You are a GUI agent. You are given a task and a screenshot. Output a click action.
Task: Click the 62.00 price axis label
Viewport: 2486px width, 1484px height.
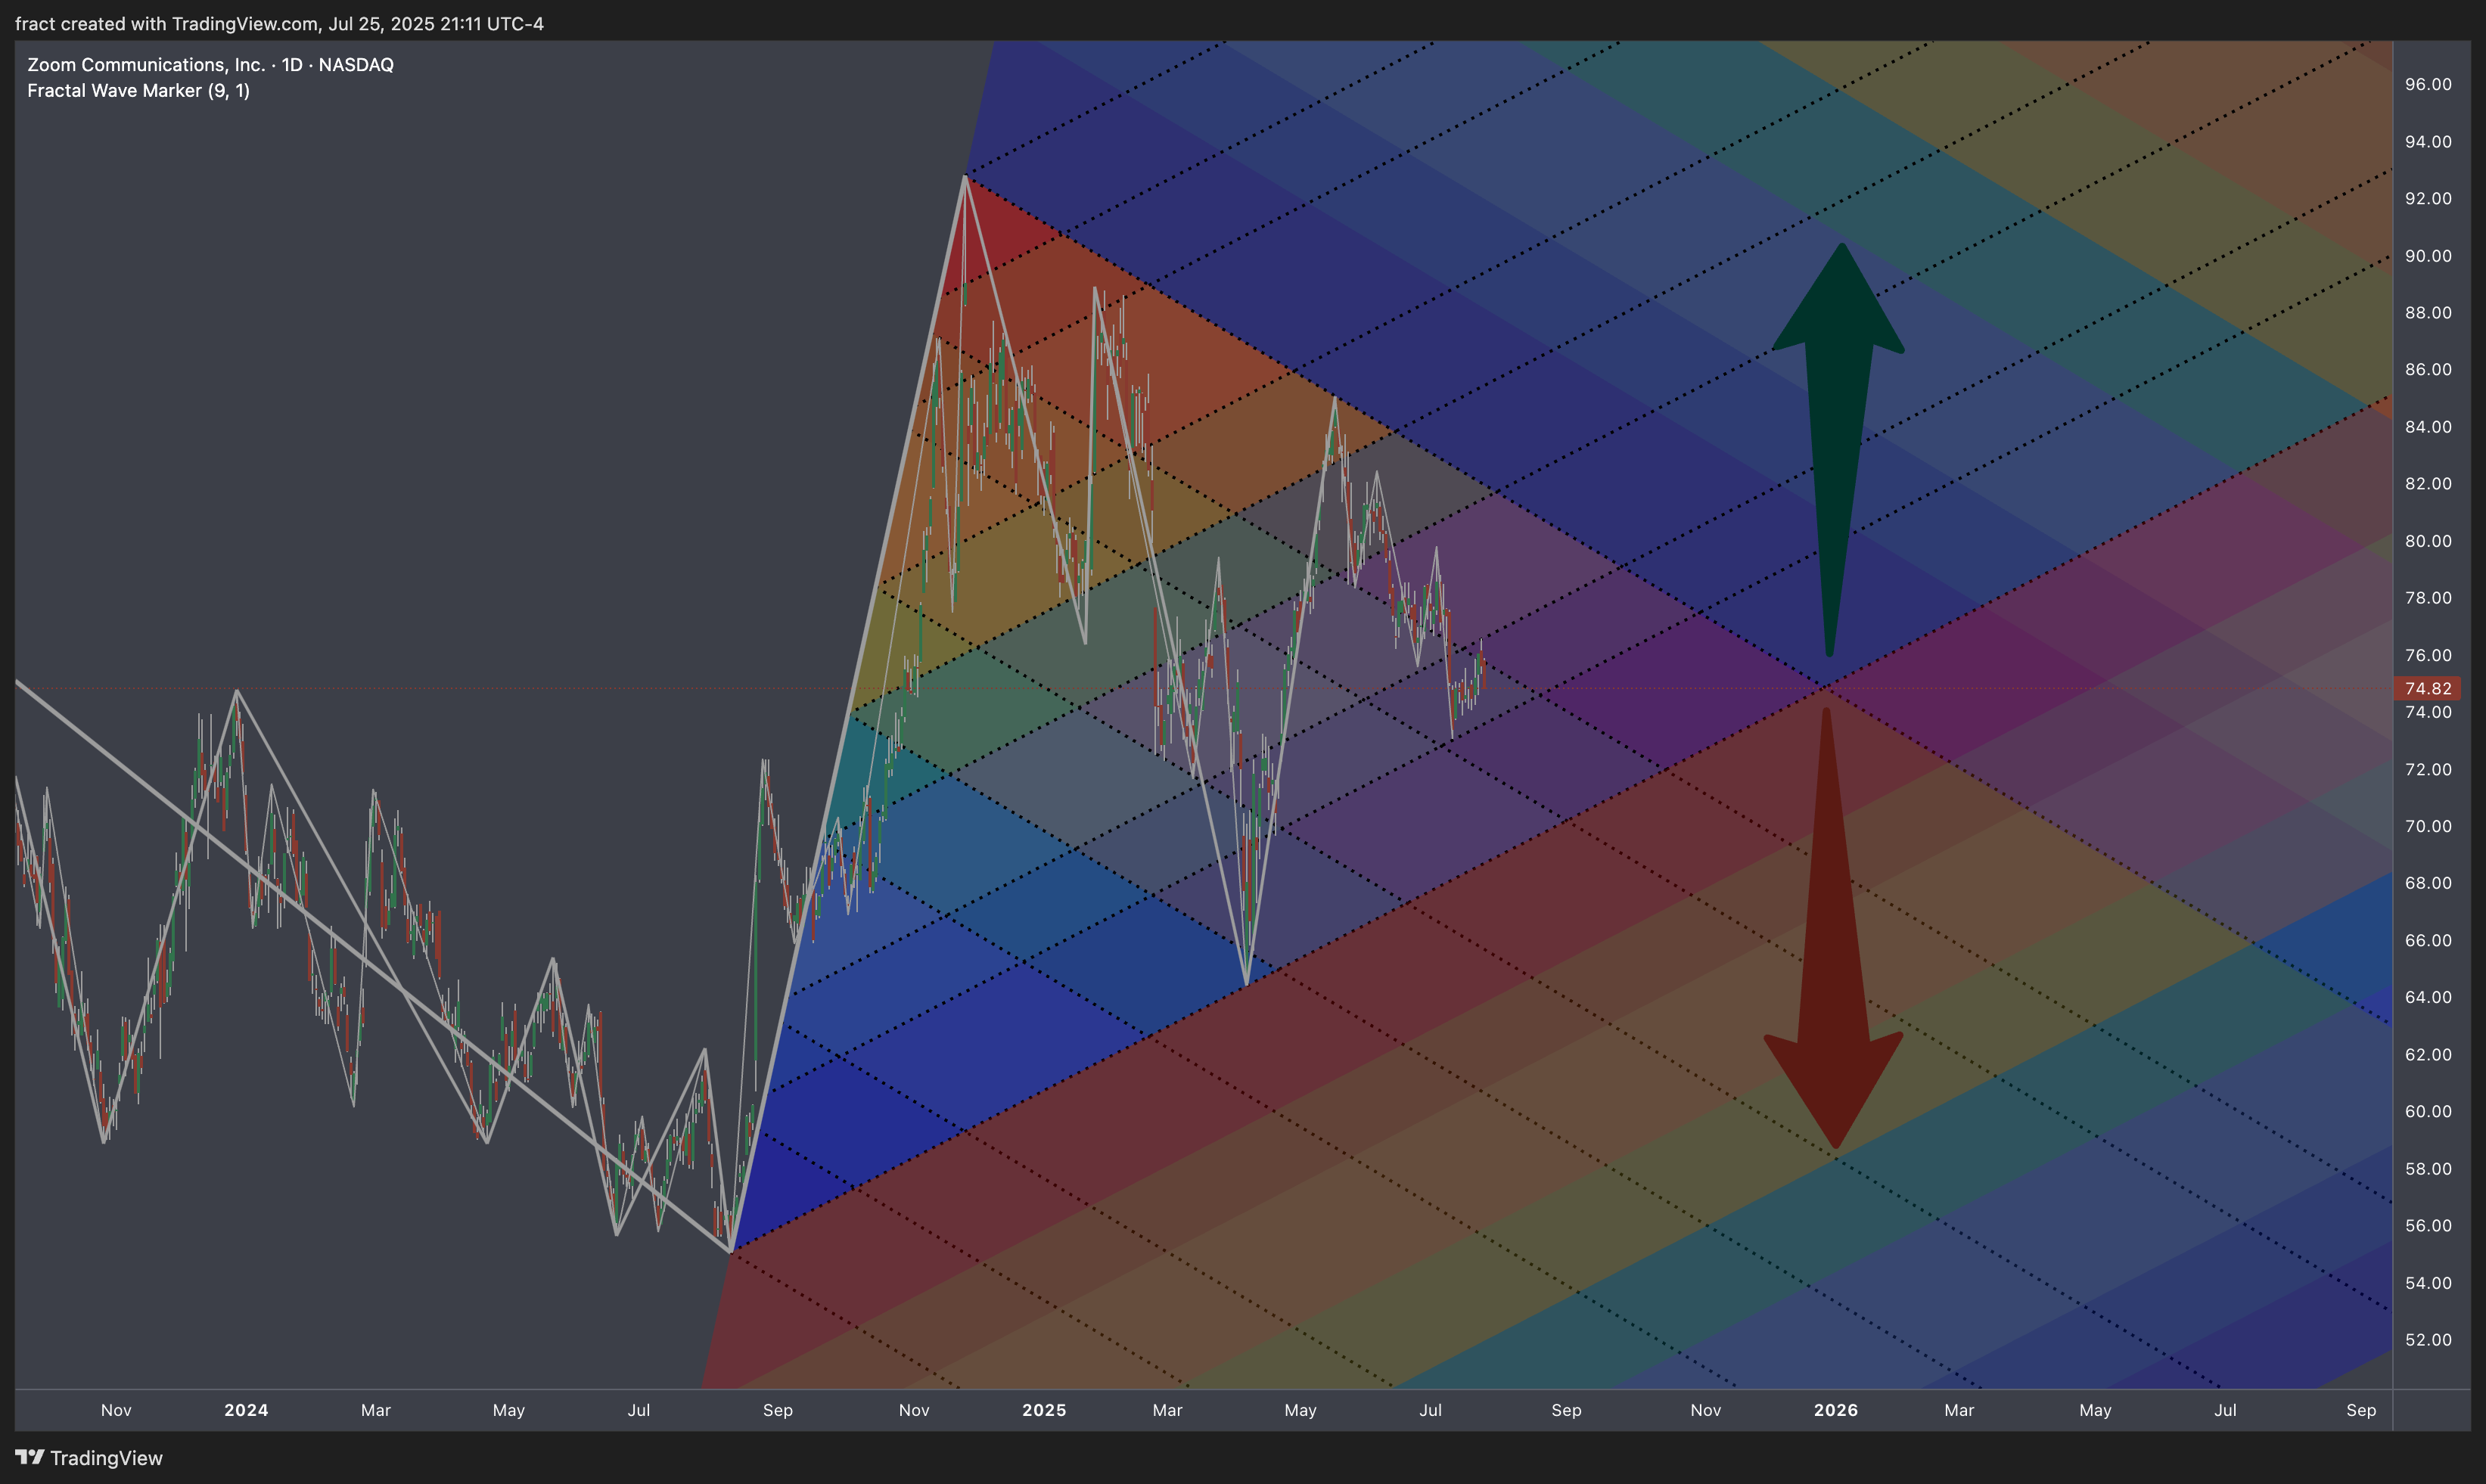2428,1054
